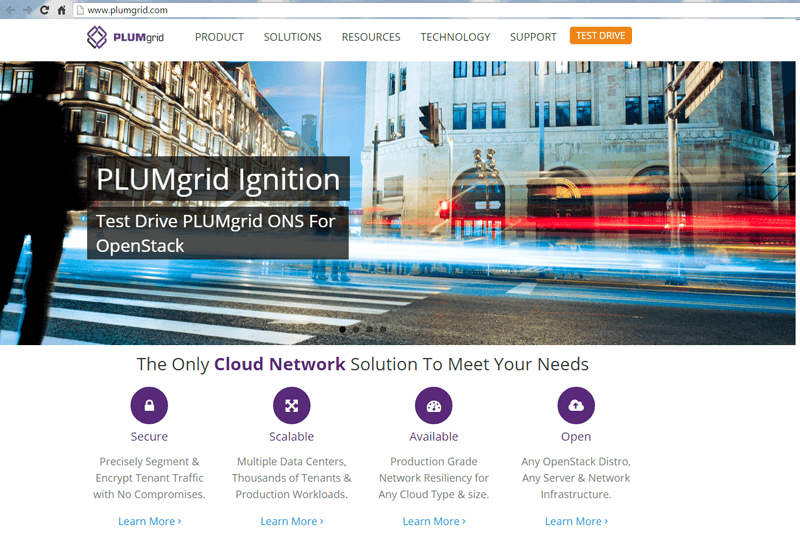Open the PRODUCT menu
Viewport: 800px width, 543px height.
(219, 37)
